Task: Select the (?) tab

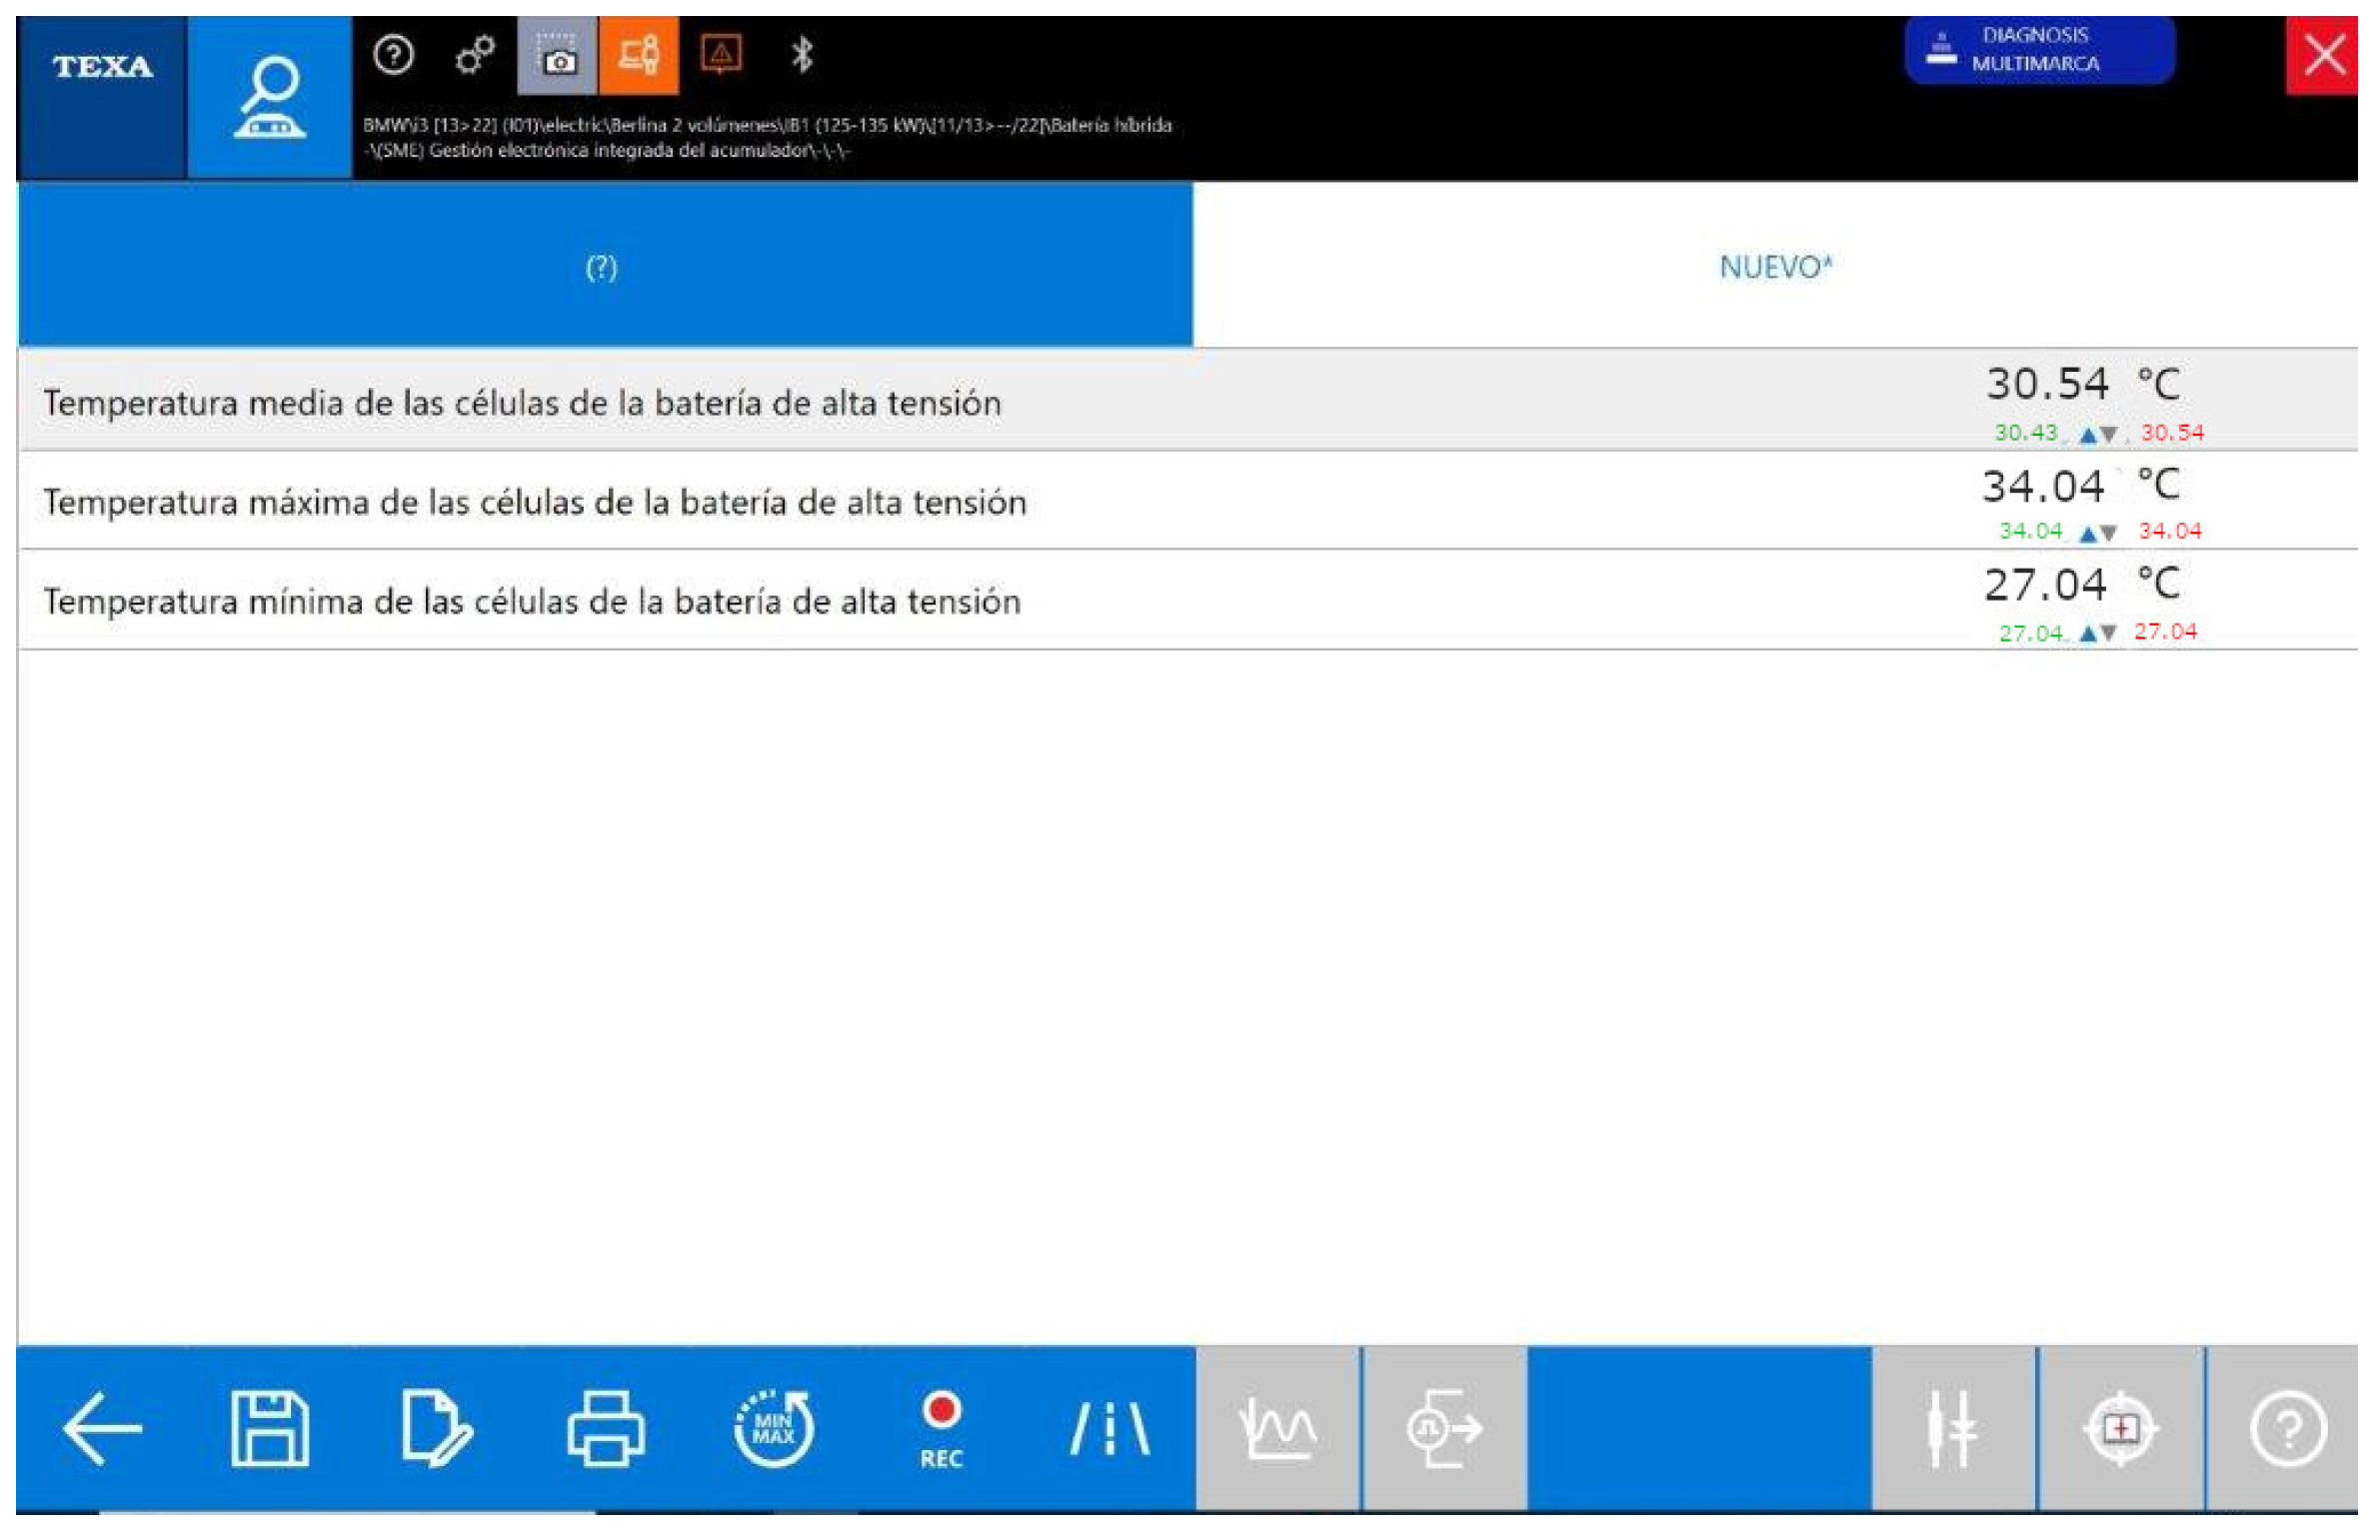Action: [x=603, y=267]
